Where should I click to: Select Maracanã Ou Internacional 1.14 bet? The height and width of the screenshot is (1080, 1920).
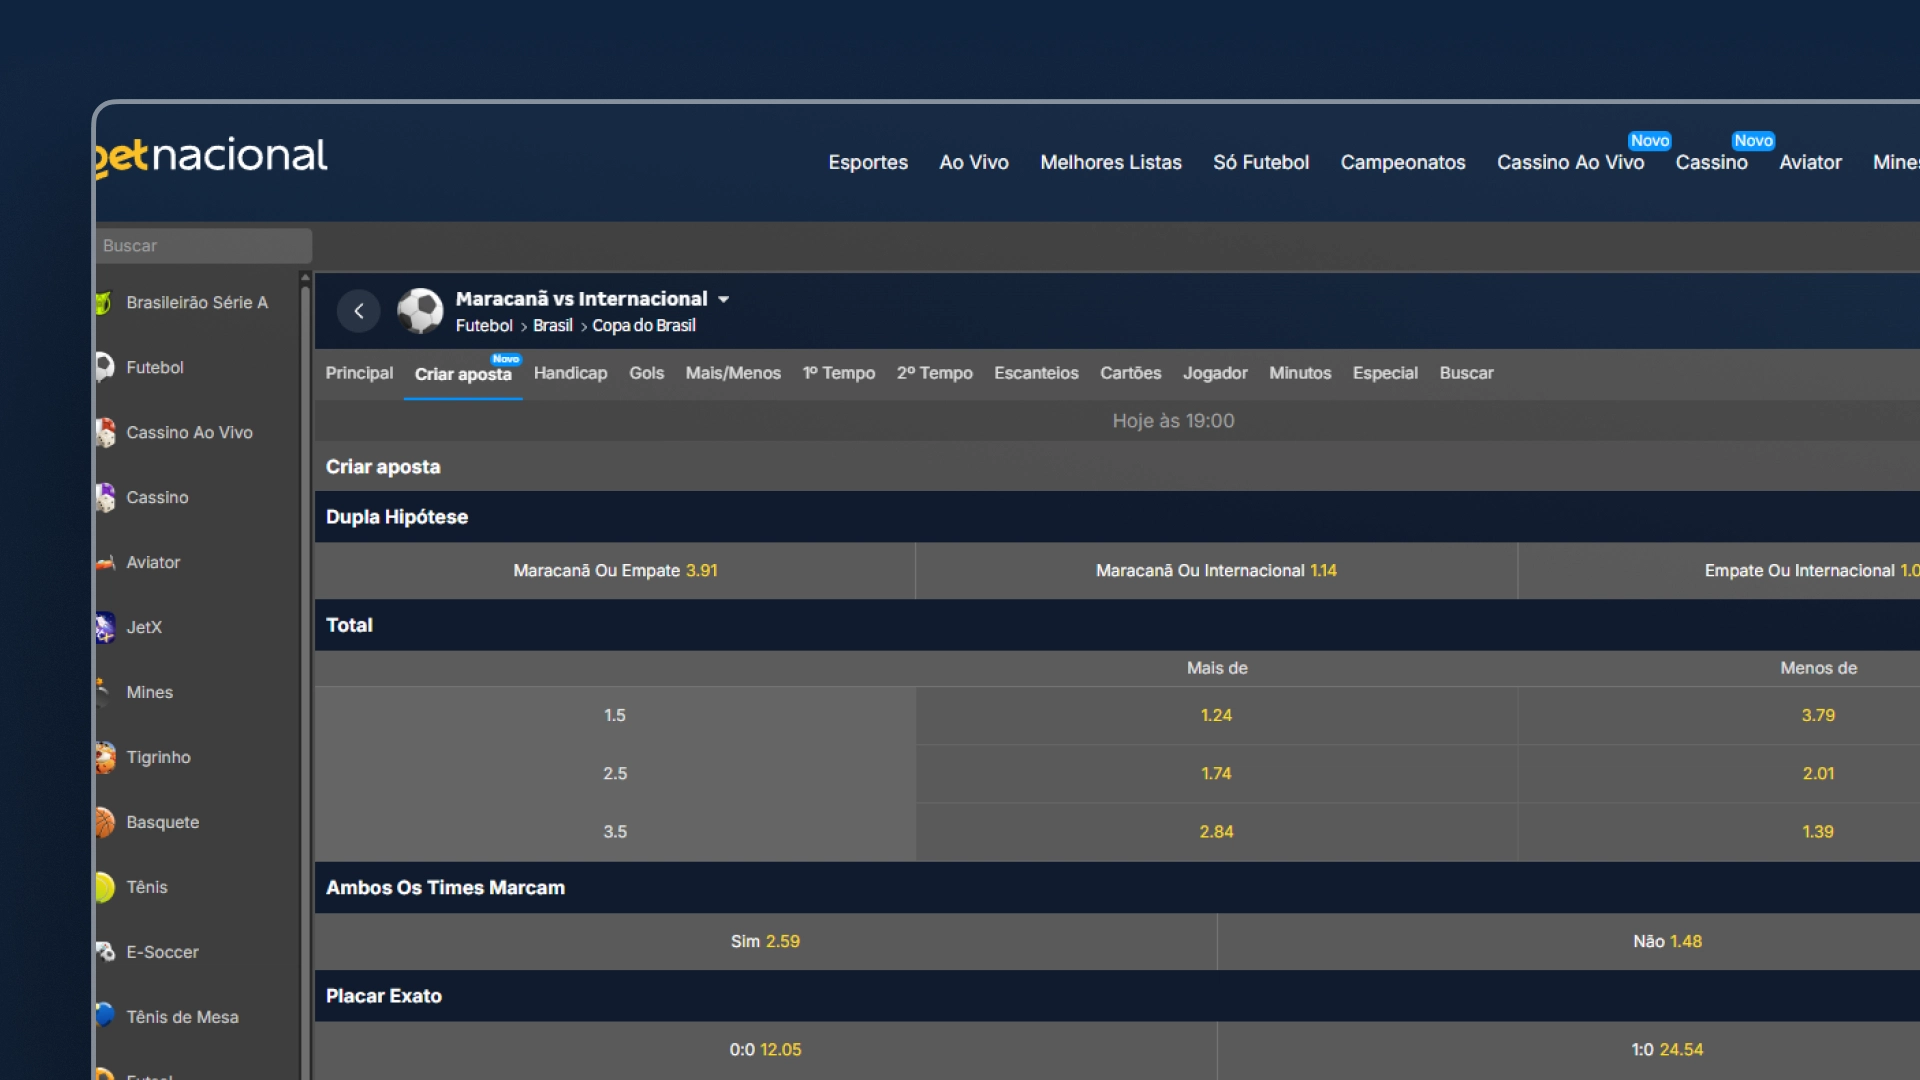coord(1216,571)
